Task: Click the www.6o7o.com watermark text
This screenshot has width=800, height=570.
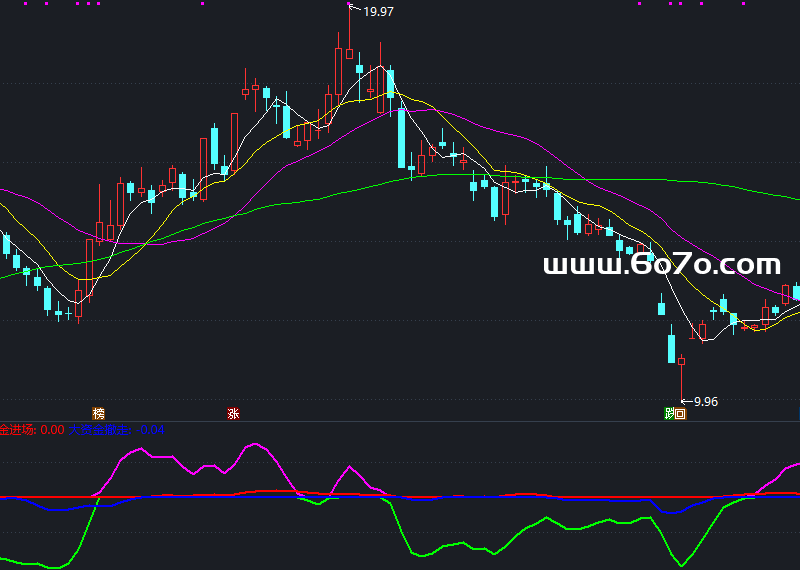Action: [661, 265]
